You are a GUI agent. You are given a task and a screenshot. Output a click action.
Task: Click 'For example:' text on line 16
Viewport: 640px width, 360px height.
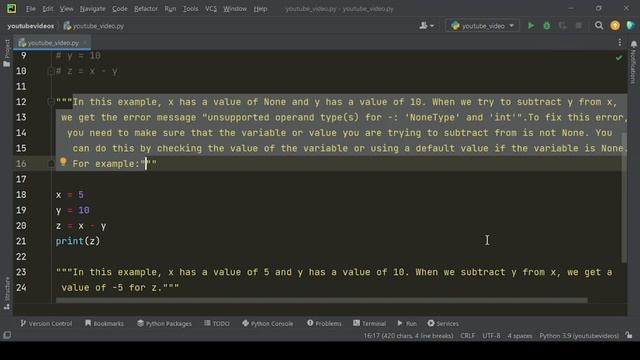click(106, 164)
